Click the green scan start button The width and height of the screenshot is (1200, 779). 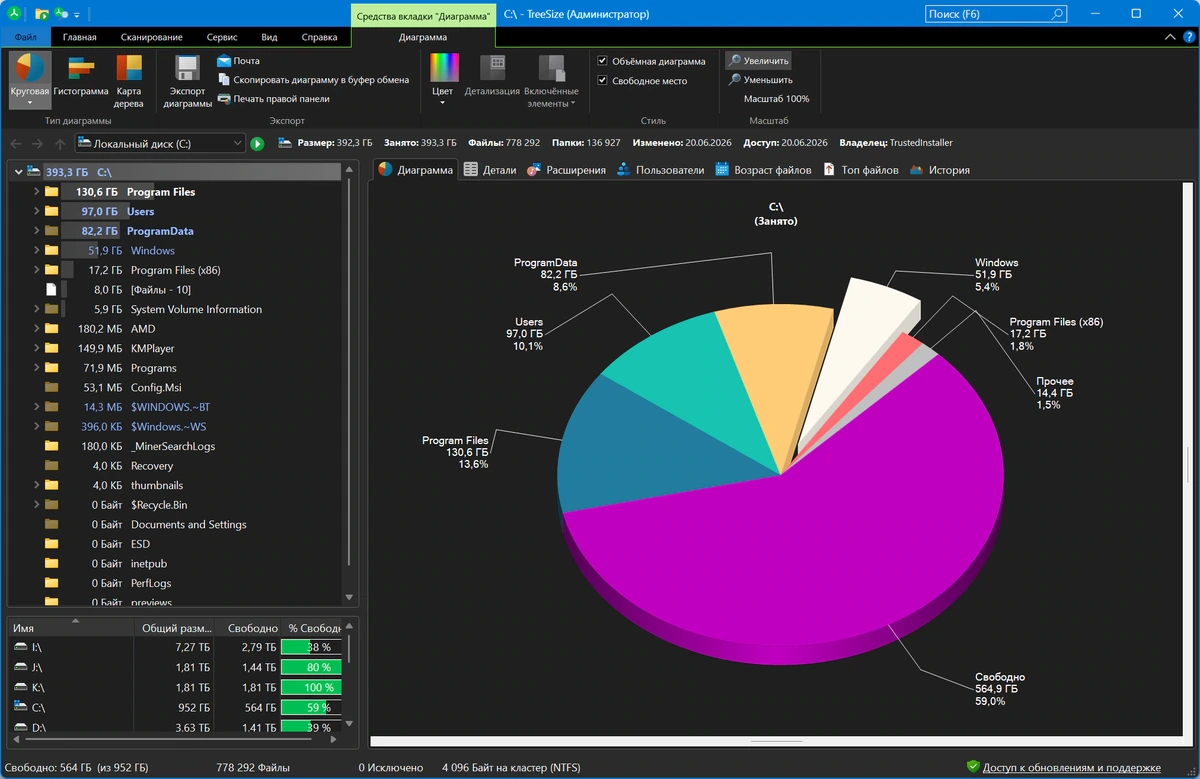(x=257, y=144)
